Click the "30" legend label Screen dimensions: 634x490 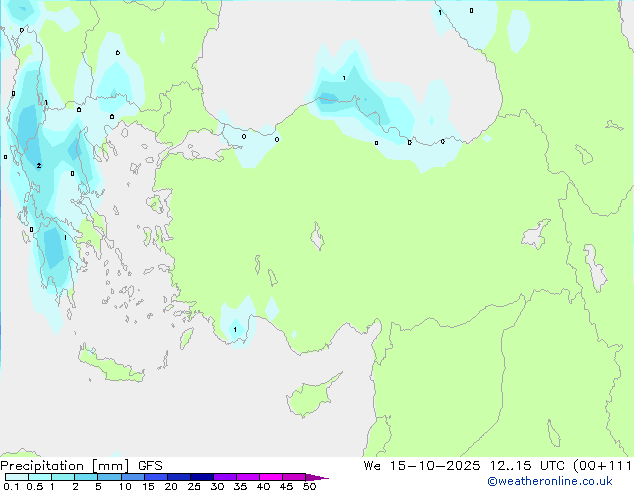click(x=217, y=486)
